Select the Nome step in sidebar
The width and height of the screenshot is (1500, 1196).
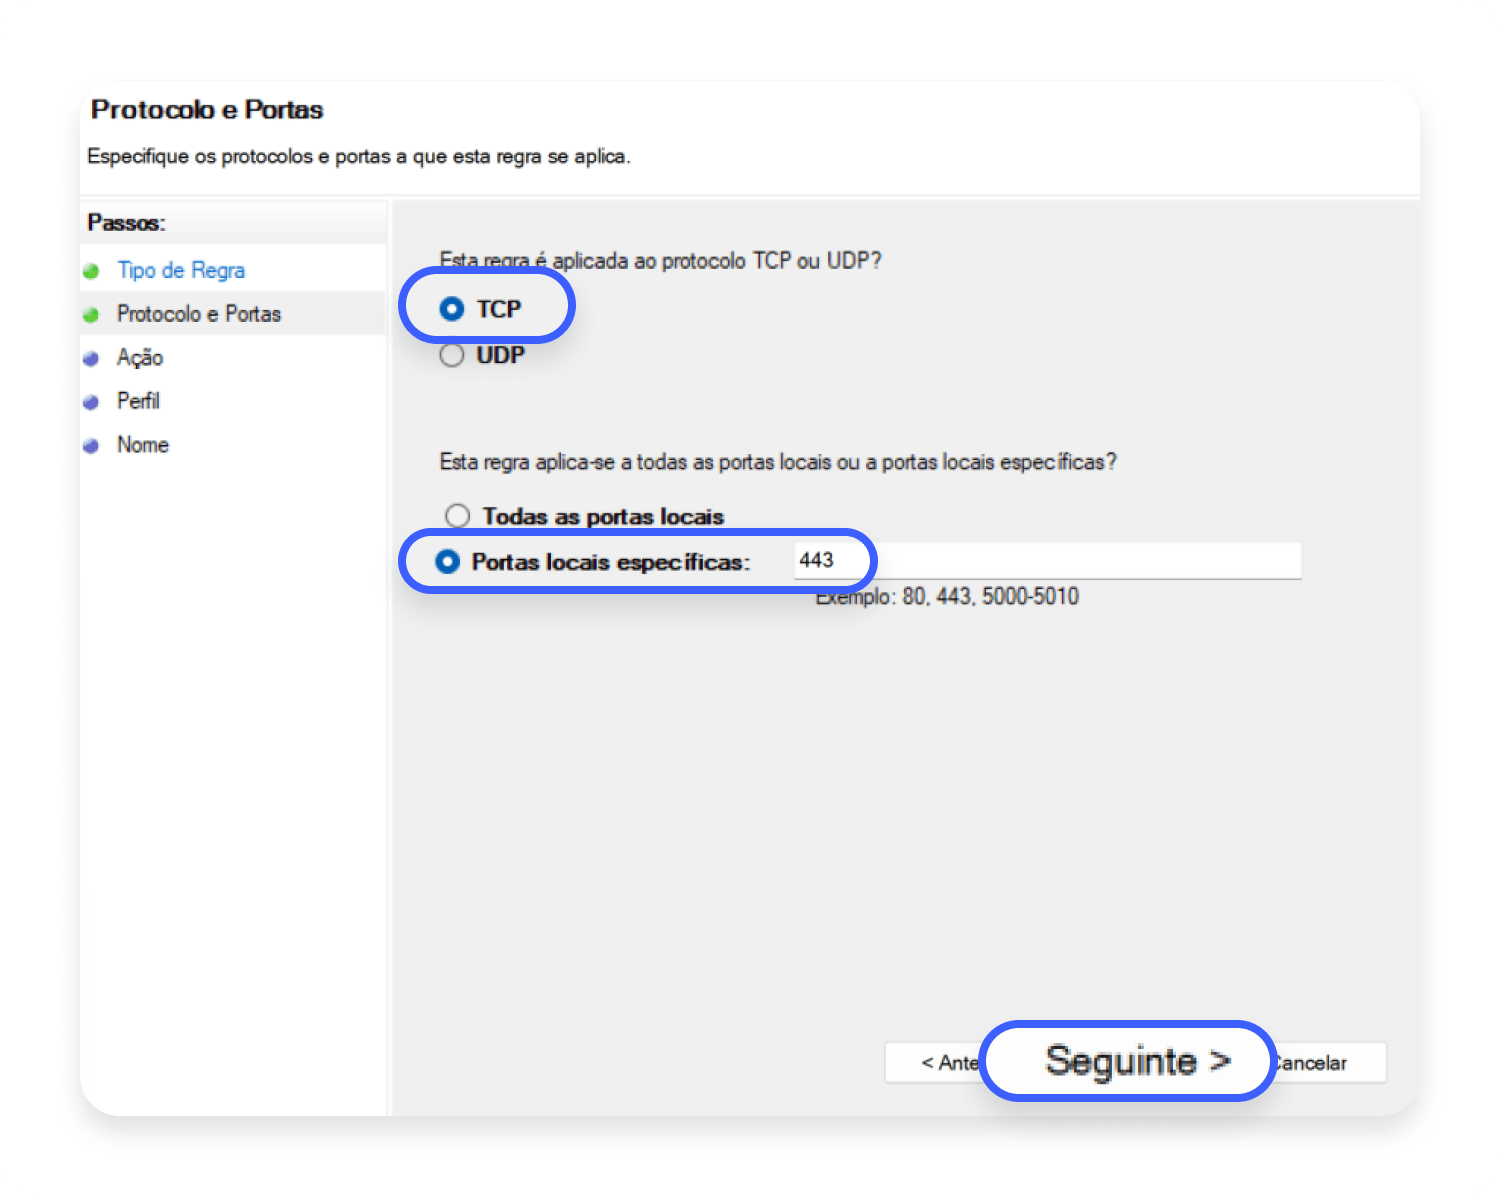(143, 445)
